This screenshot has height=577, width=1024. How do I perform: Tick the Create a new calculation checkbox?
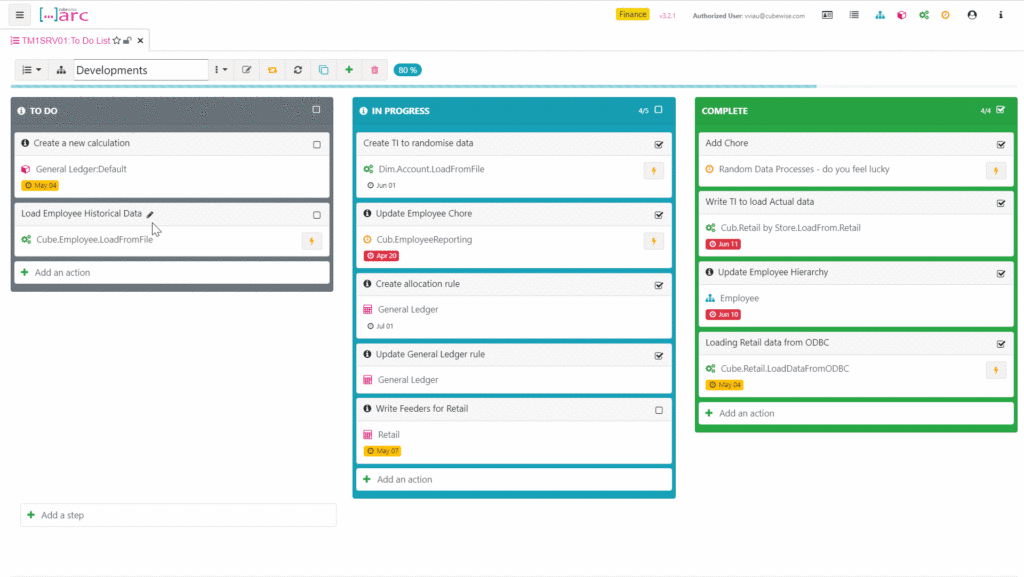point(317,144)
